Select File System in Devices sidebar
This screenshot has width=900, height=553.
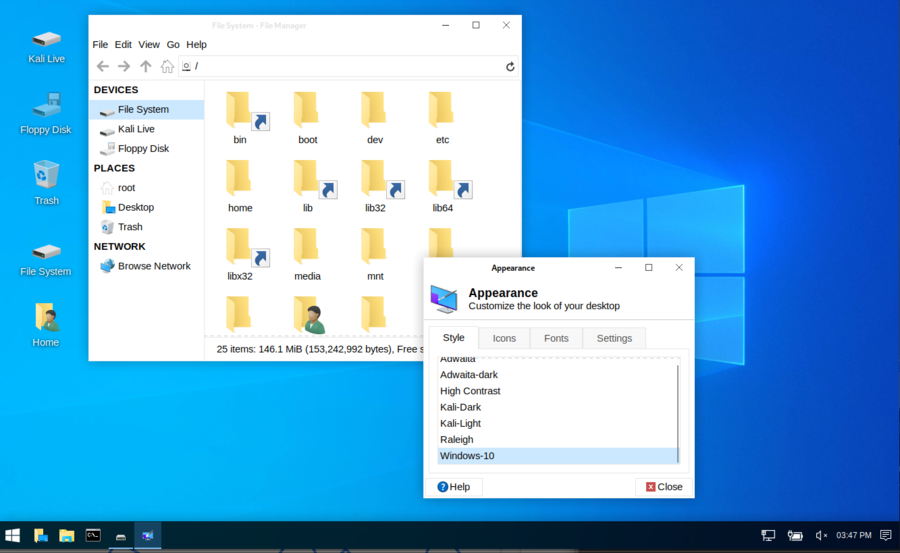(146, 109)
